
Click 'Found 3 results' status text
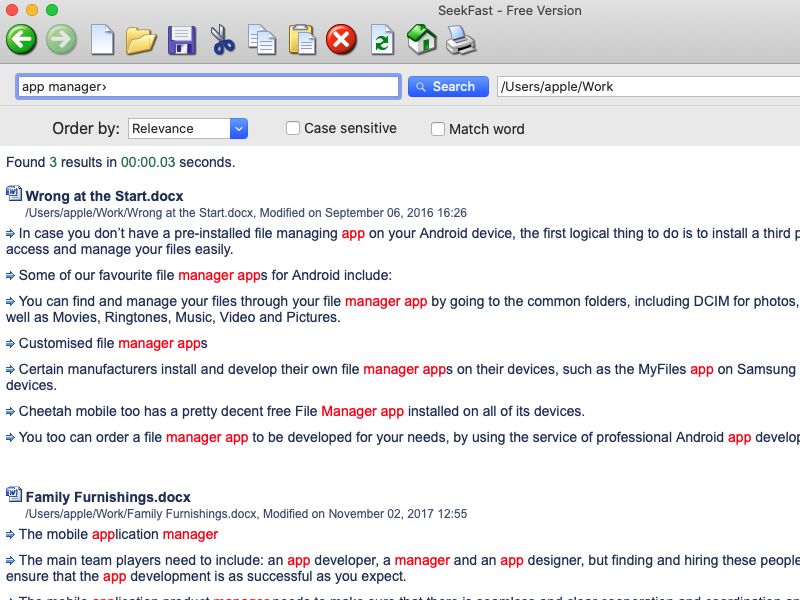click(120, 162)
